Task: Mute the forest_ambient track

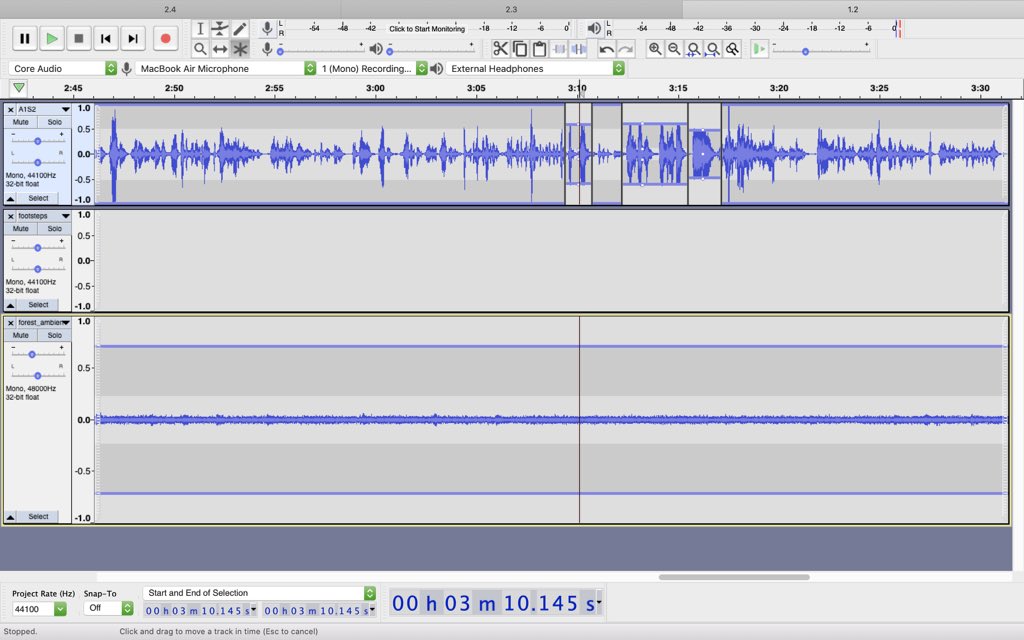Action: pyautogui.click(x=20, y=335)
